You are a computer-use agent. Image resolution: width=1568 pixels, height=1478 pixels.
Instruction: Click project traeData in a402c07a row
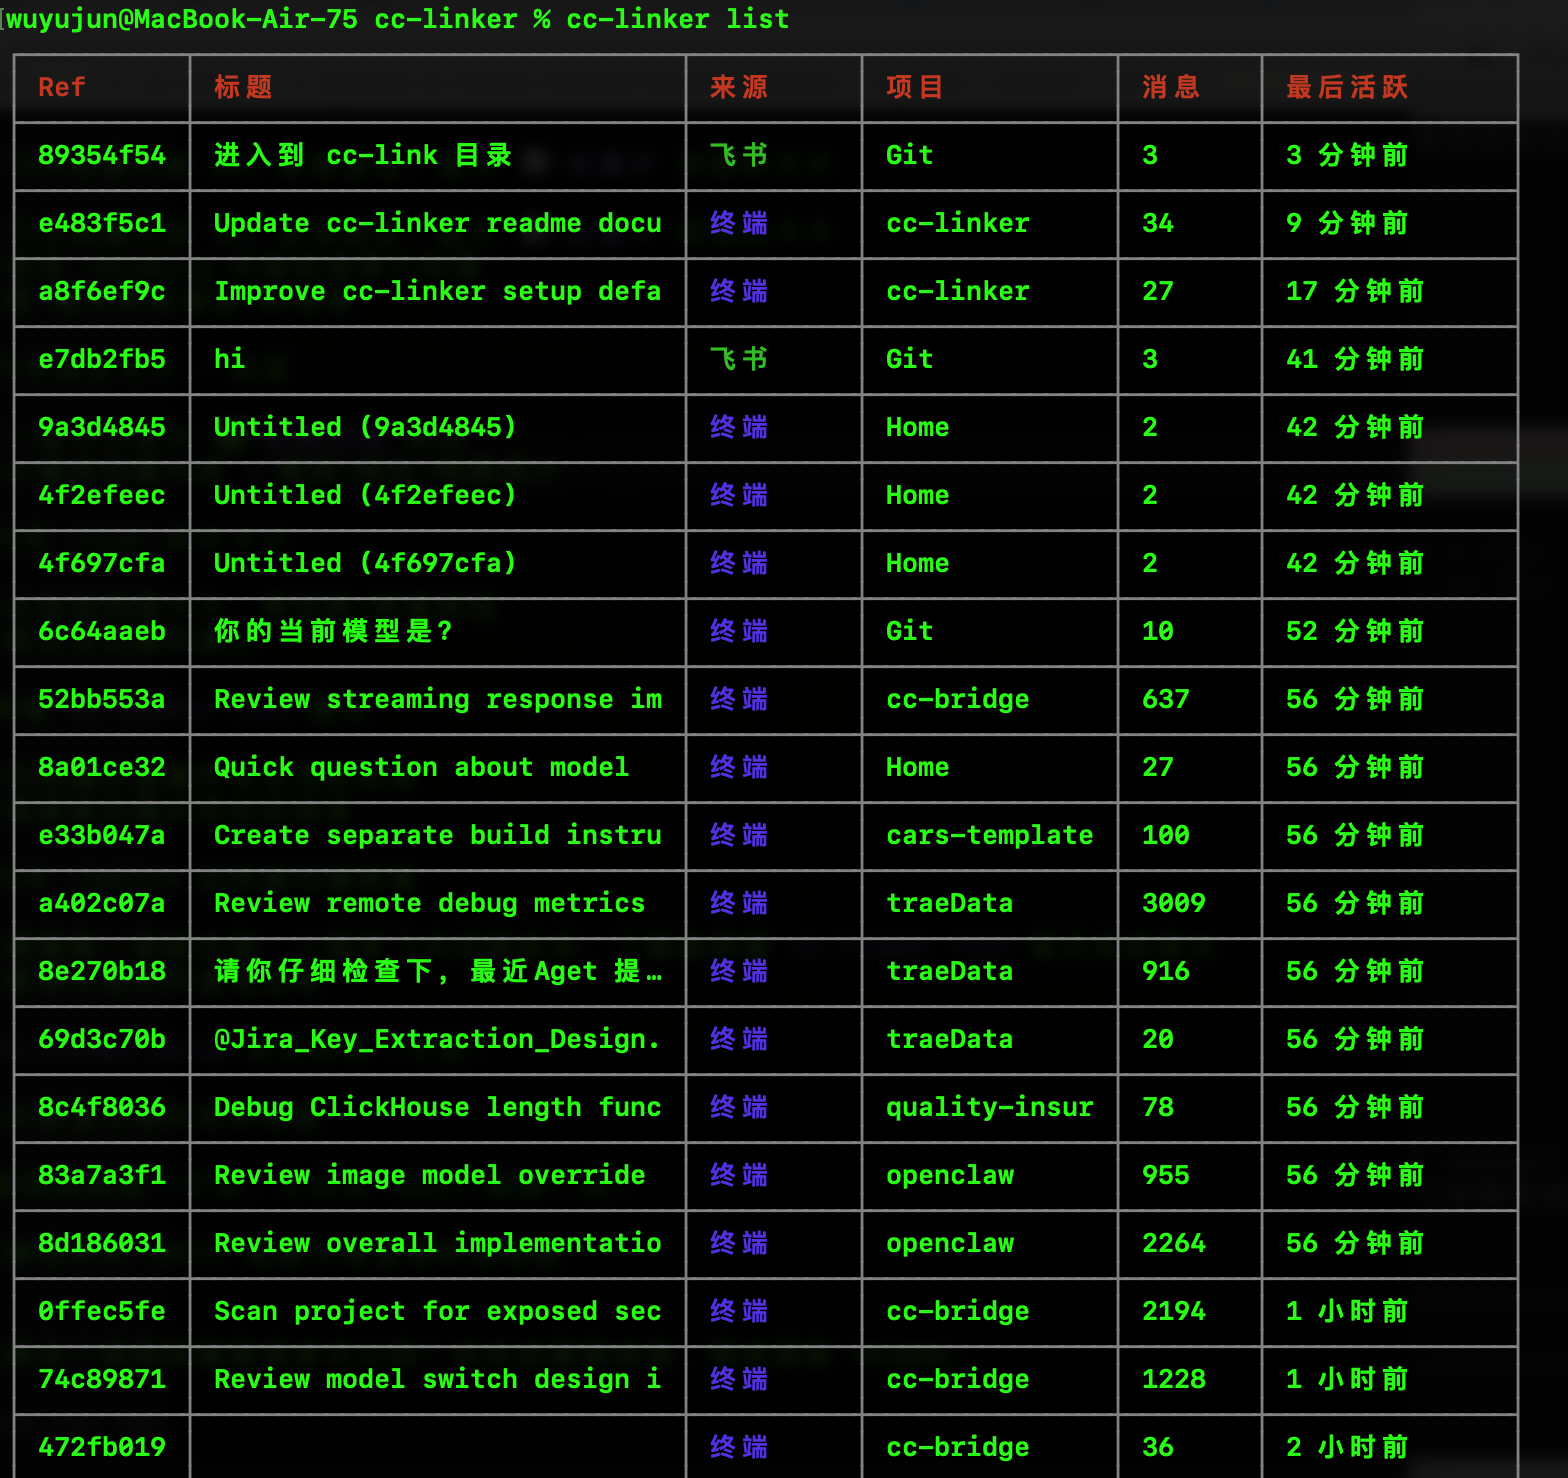pos(949,904)
